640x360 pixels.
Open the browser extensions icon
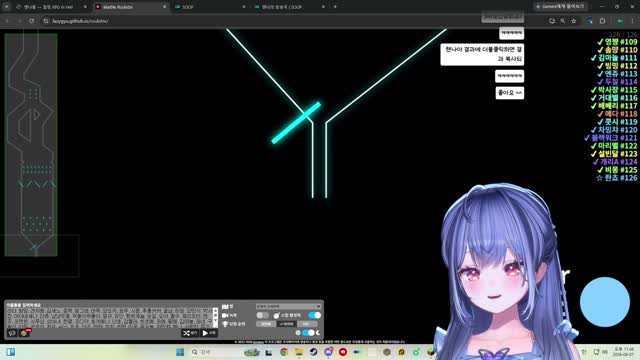coord(602,21)
